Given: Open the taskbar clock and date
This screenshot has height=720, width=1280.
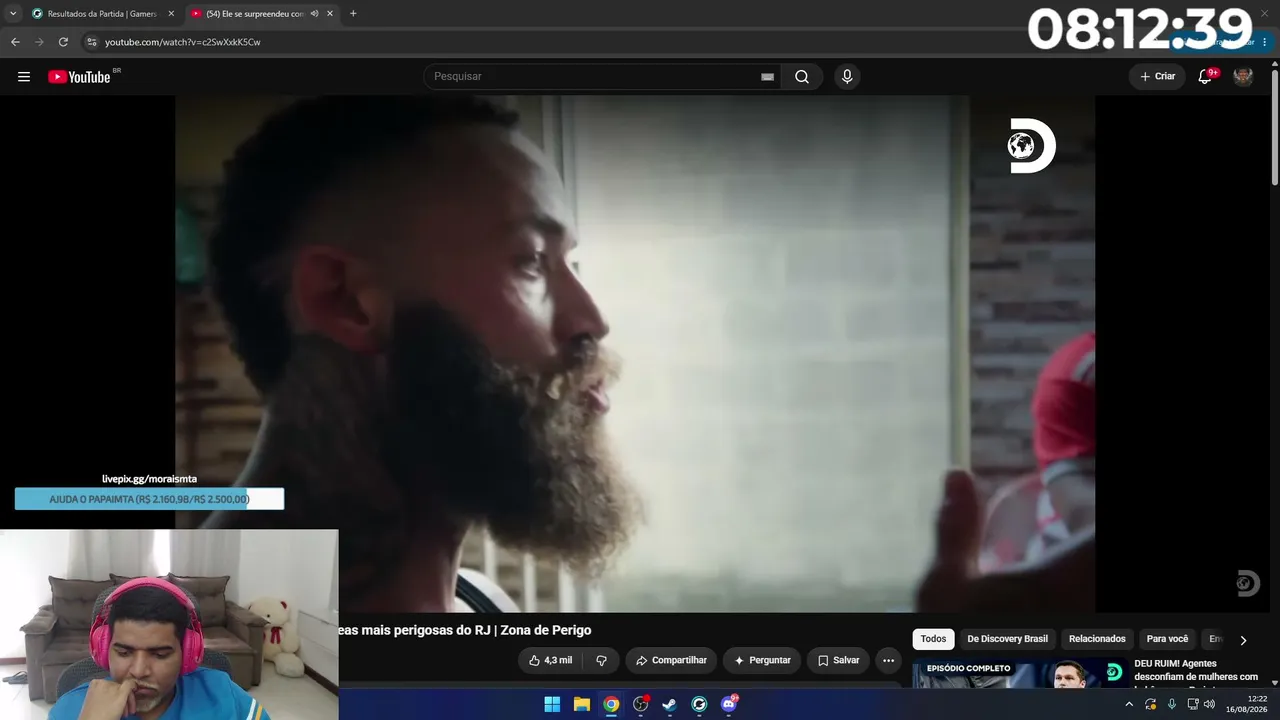Looking at the screenshot, I should (1247, 704).
